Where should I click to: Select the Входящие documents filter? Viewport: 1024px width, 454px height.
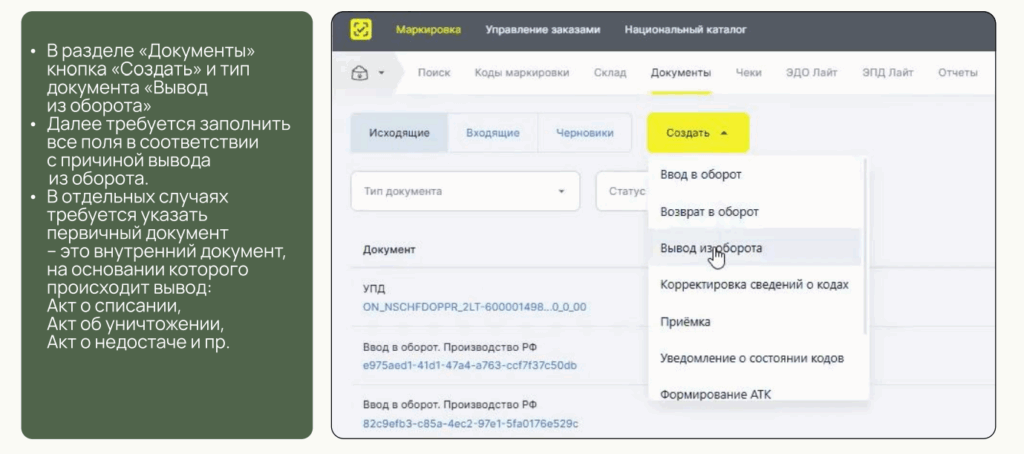click(492, 133)
